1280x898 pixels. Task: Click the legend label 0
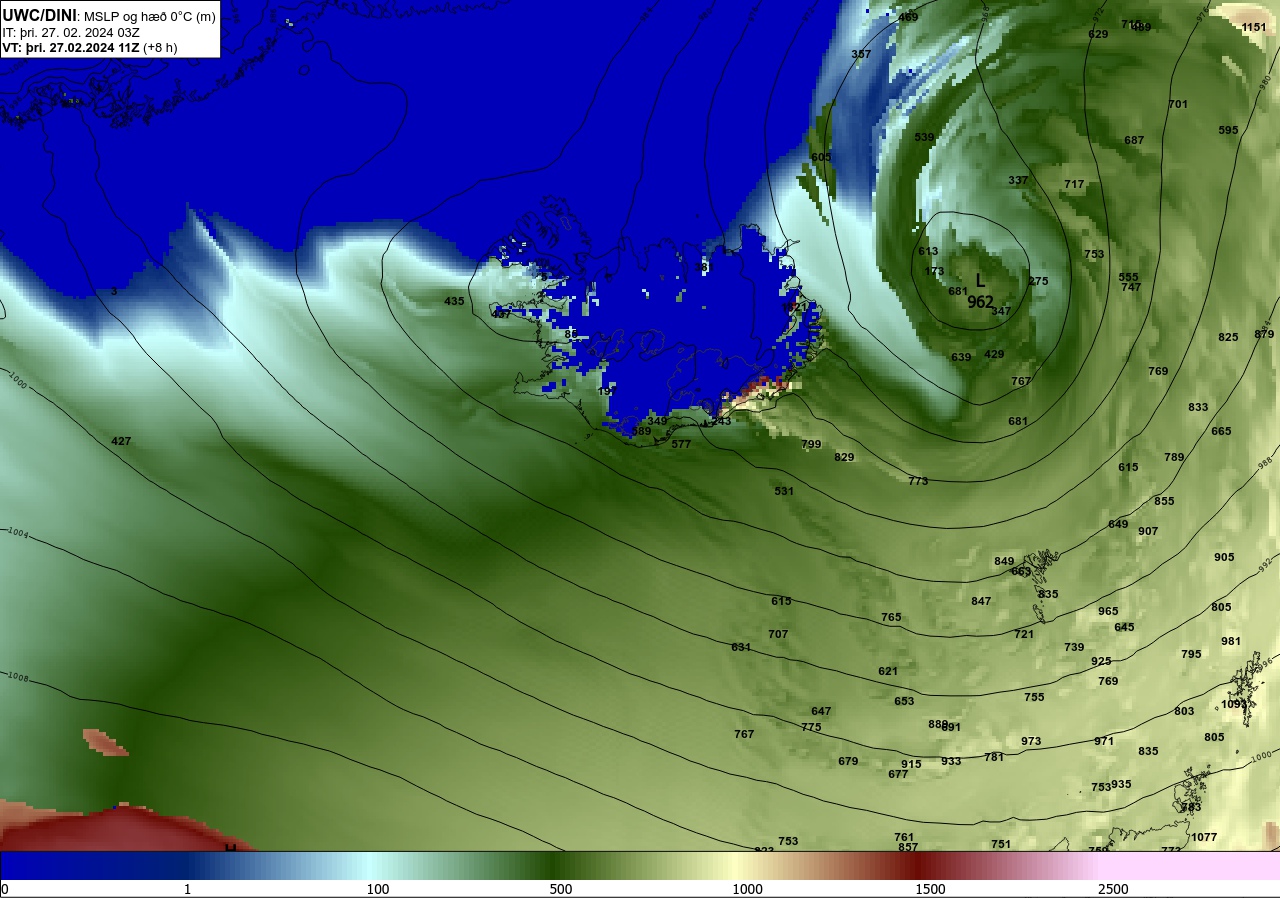[x=4, y=889]
